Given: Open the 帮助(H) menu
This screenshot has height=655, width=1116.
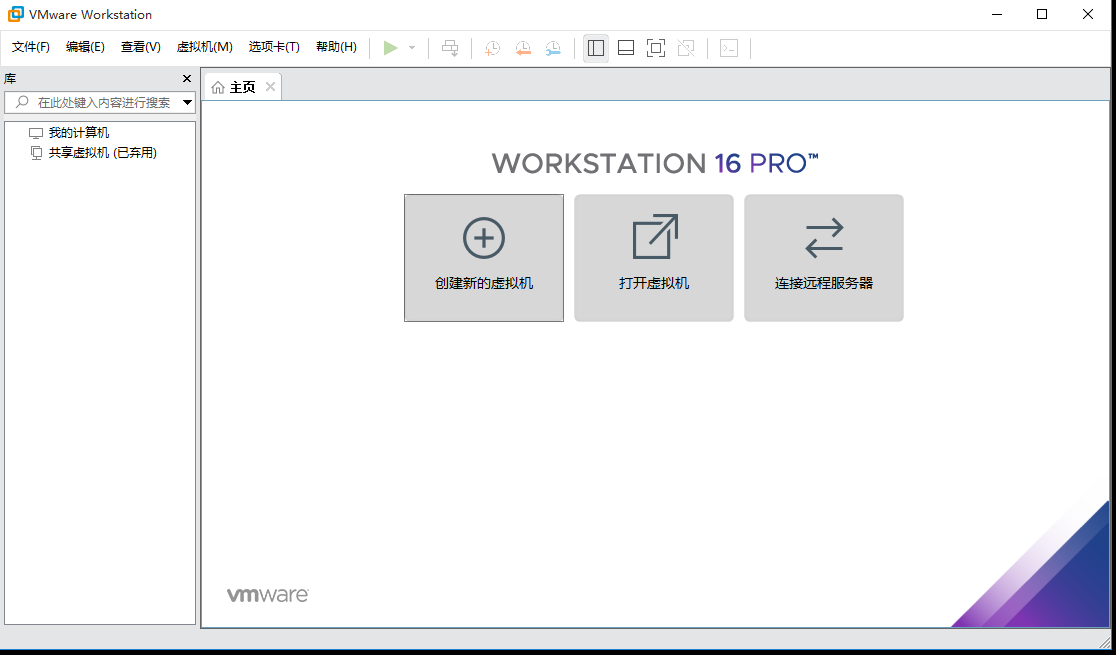Looking at the screenshot, I should (336, 47).
